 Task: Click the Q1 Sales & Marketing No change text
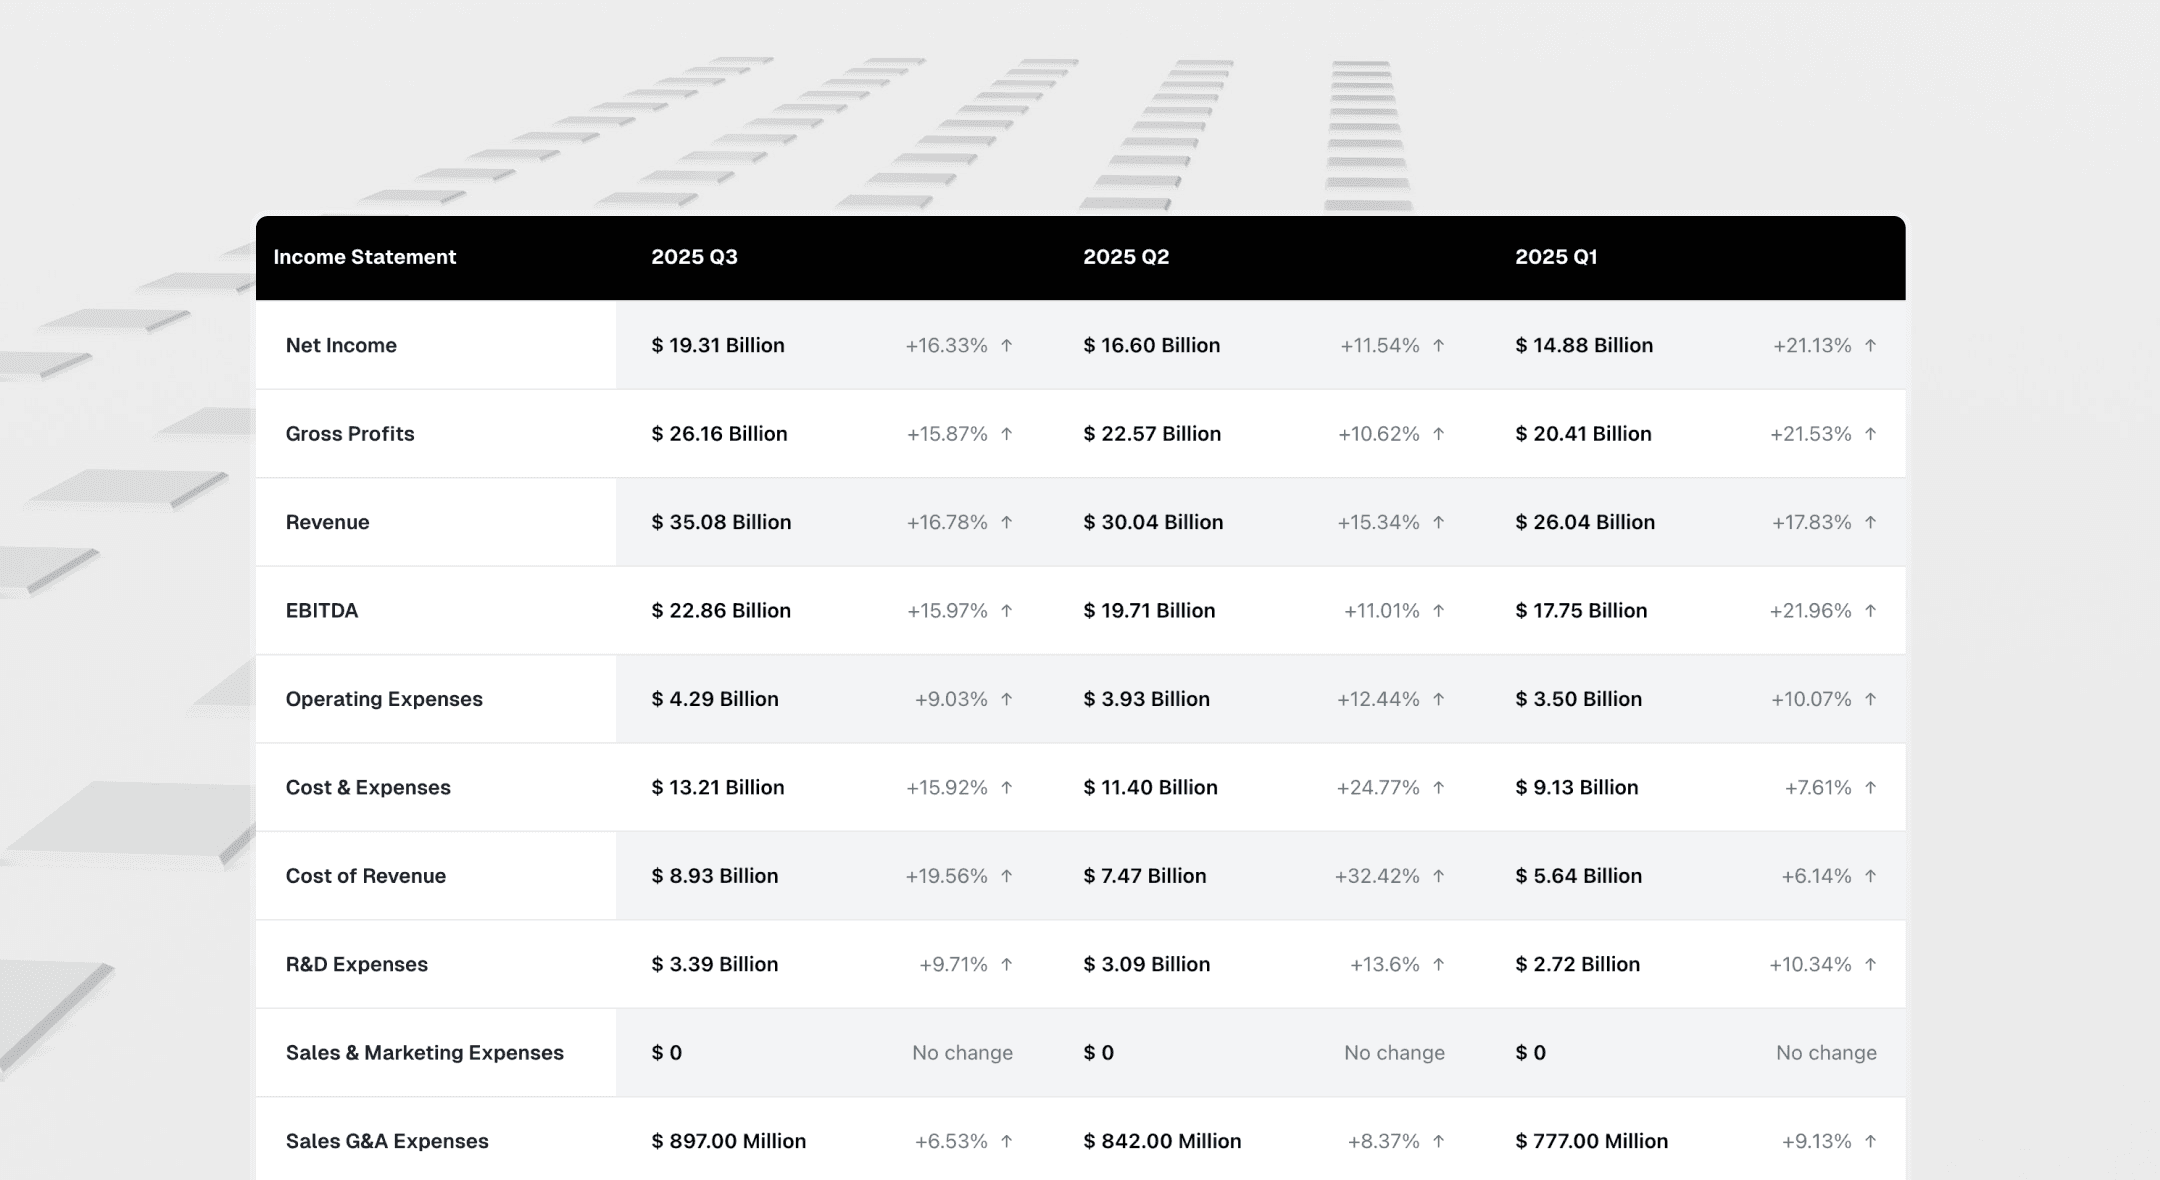(1825, 1053)
